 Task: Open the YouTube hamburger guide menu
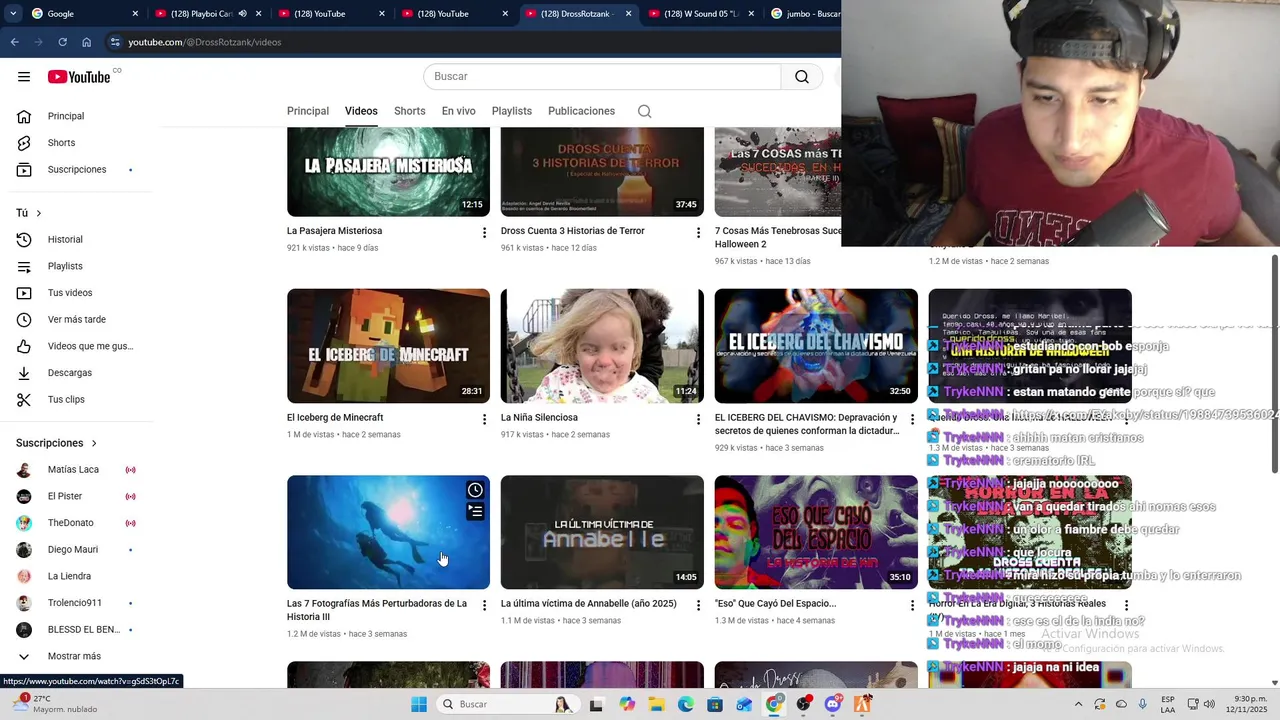[x=24, y=77]
